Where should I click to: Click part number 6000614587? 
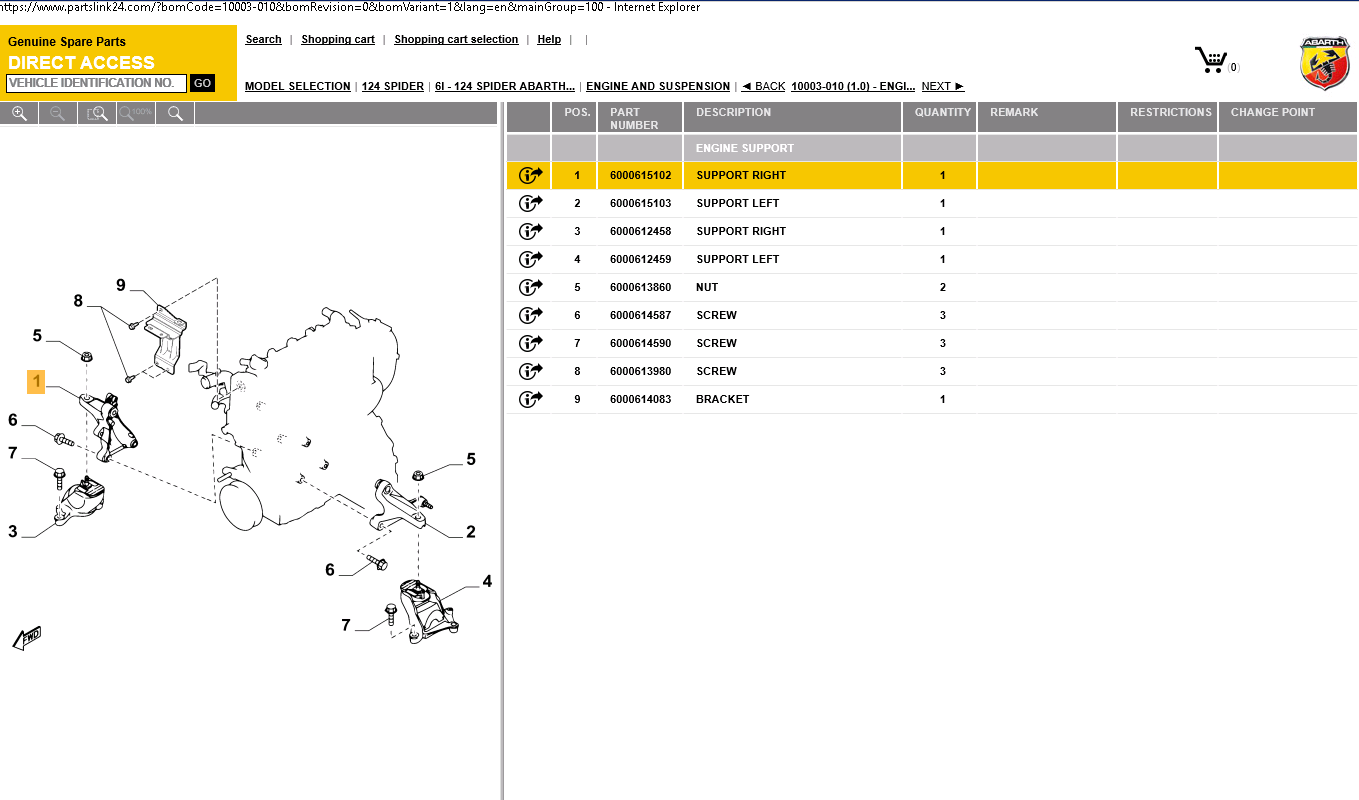[x=641, y=315]
